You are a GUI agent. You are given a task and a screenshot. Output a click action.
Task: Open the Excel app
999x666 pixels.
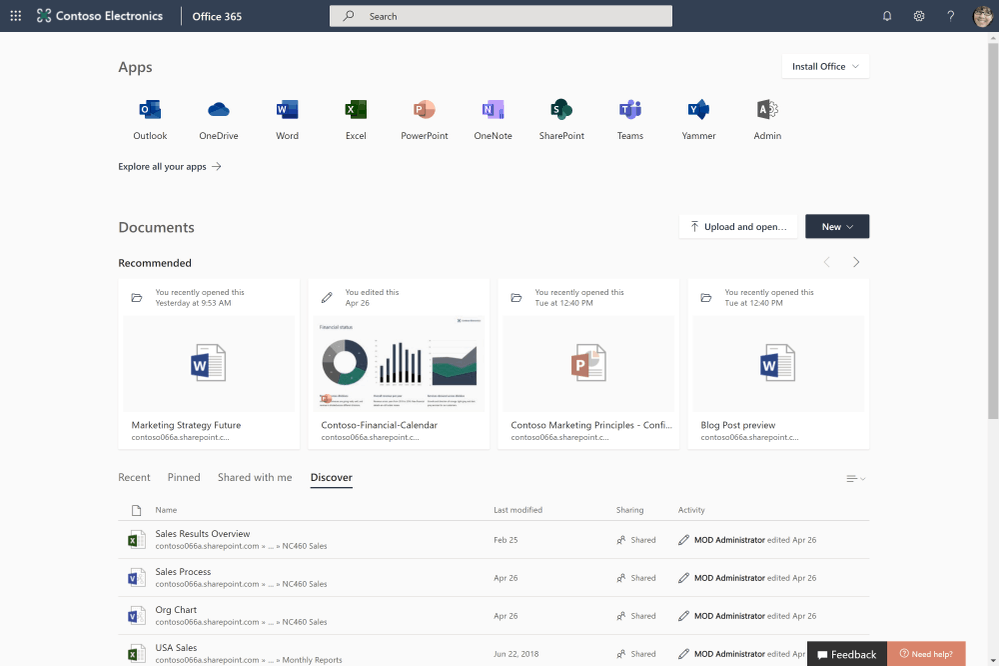pyautogui.click(x=355, y=111)
